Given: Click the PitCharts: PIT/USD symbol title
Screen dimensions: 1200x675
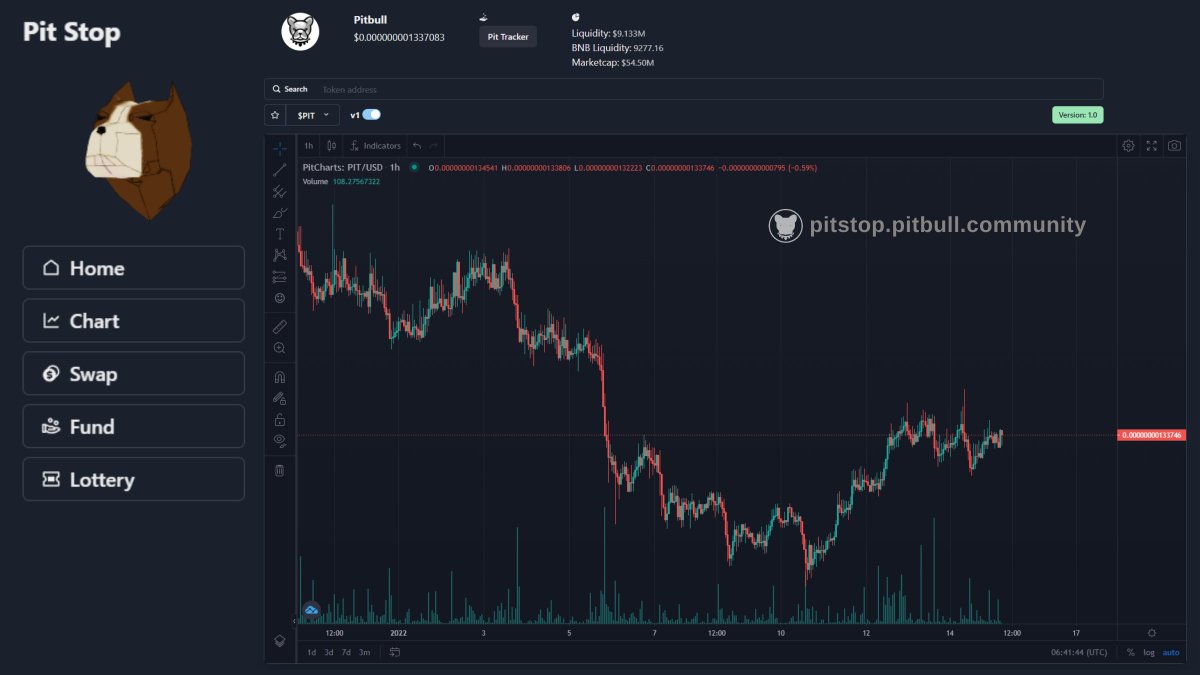Looking at the screenshot, I should pyautogui.click(x=351, y=167).
